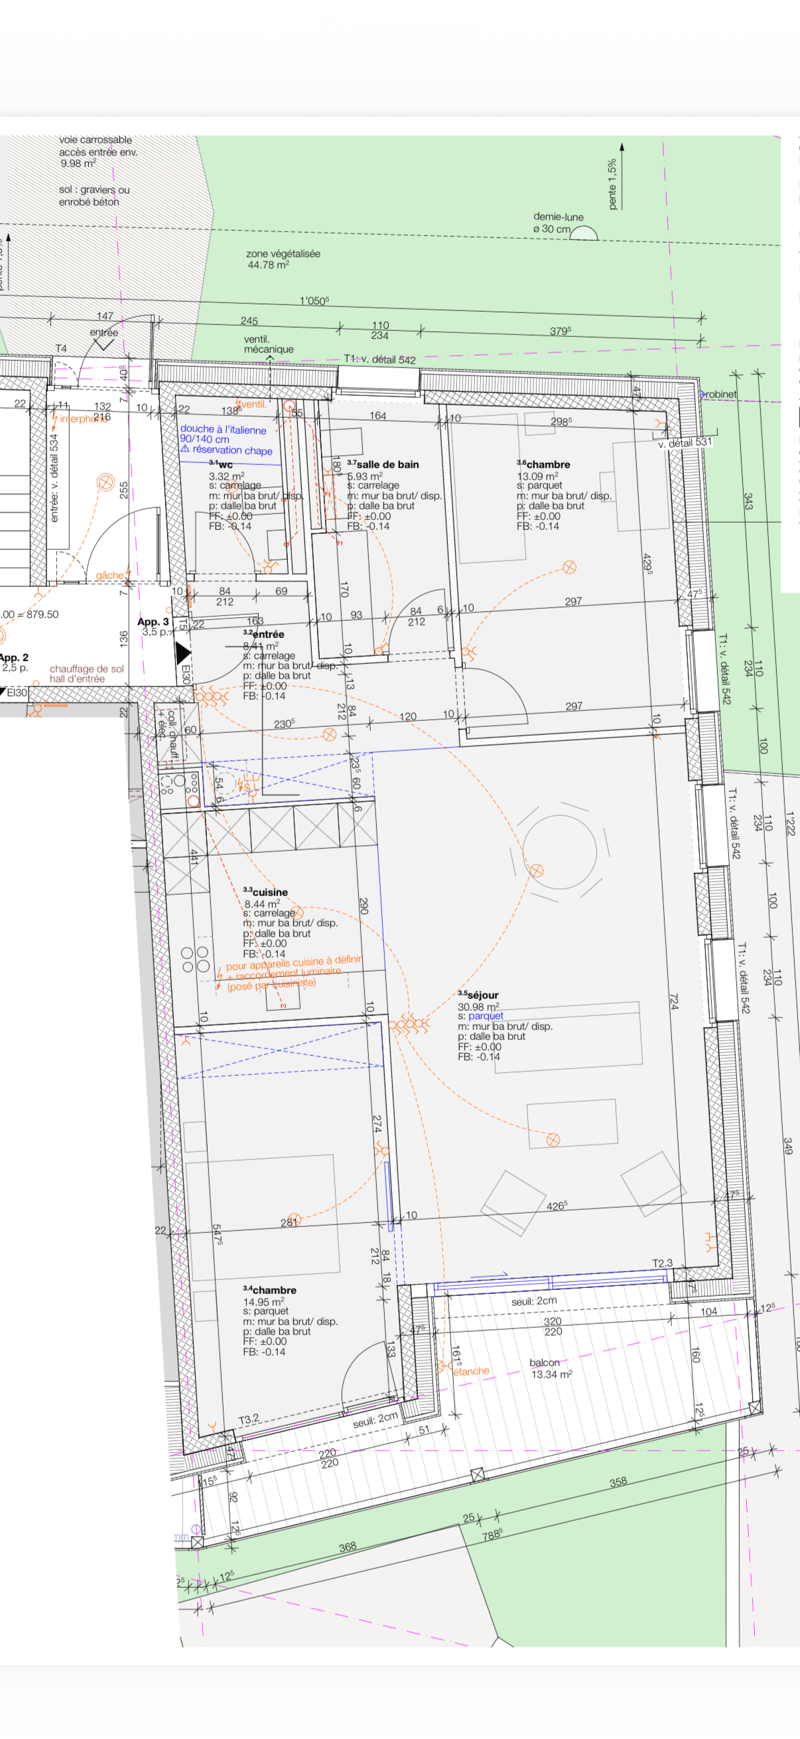Screen dimensions: 800x1739
Task: Click the "3.3 cuisine" room title
Action: [265, 892]
